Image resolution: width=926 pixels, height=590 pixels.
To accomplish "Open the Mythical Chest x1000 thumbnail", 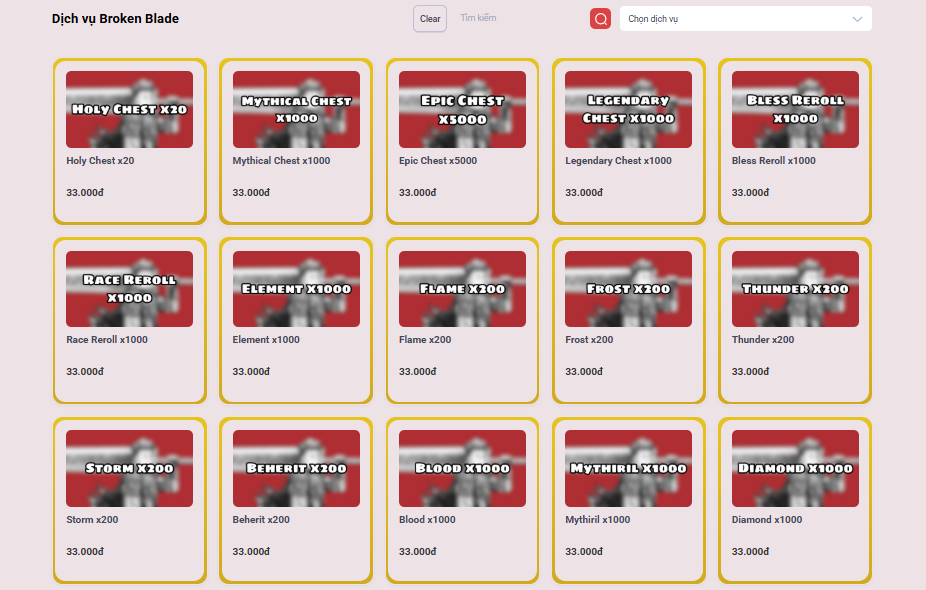I will 296,109.
